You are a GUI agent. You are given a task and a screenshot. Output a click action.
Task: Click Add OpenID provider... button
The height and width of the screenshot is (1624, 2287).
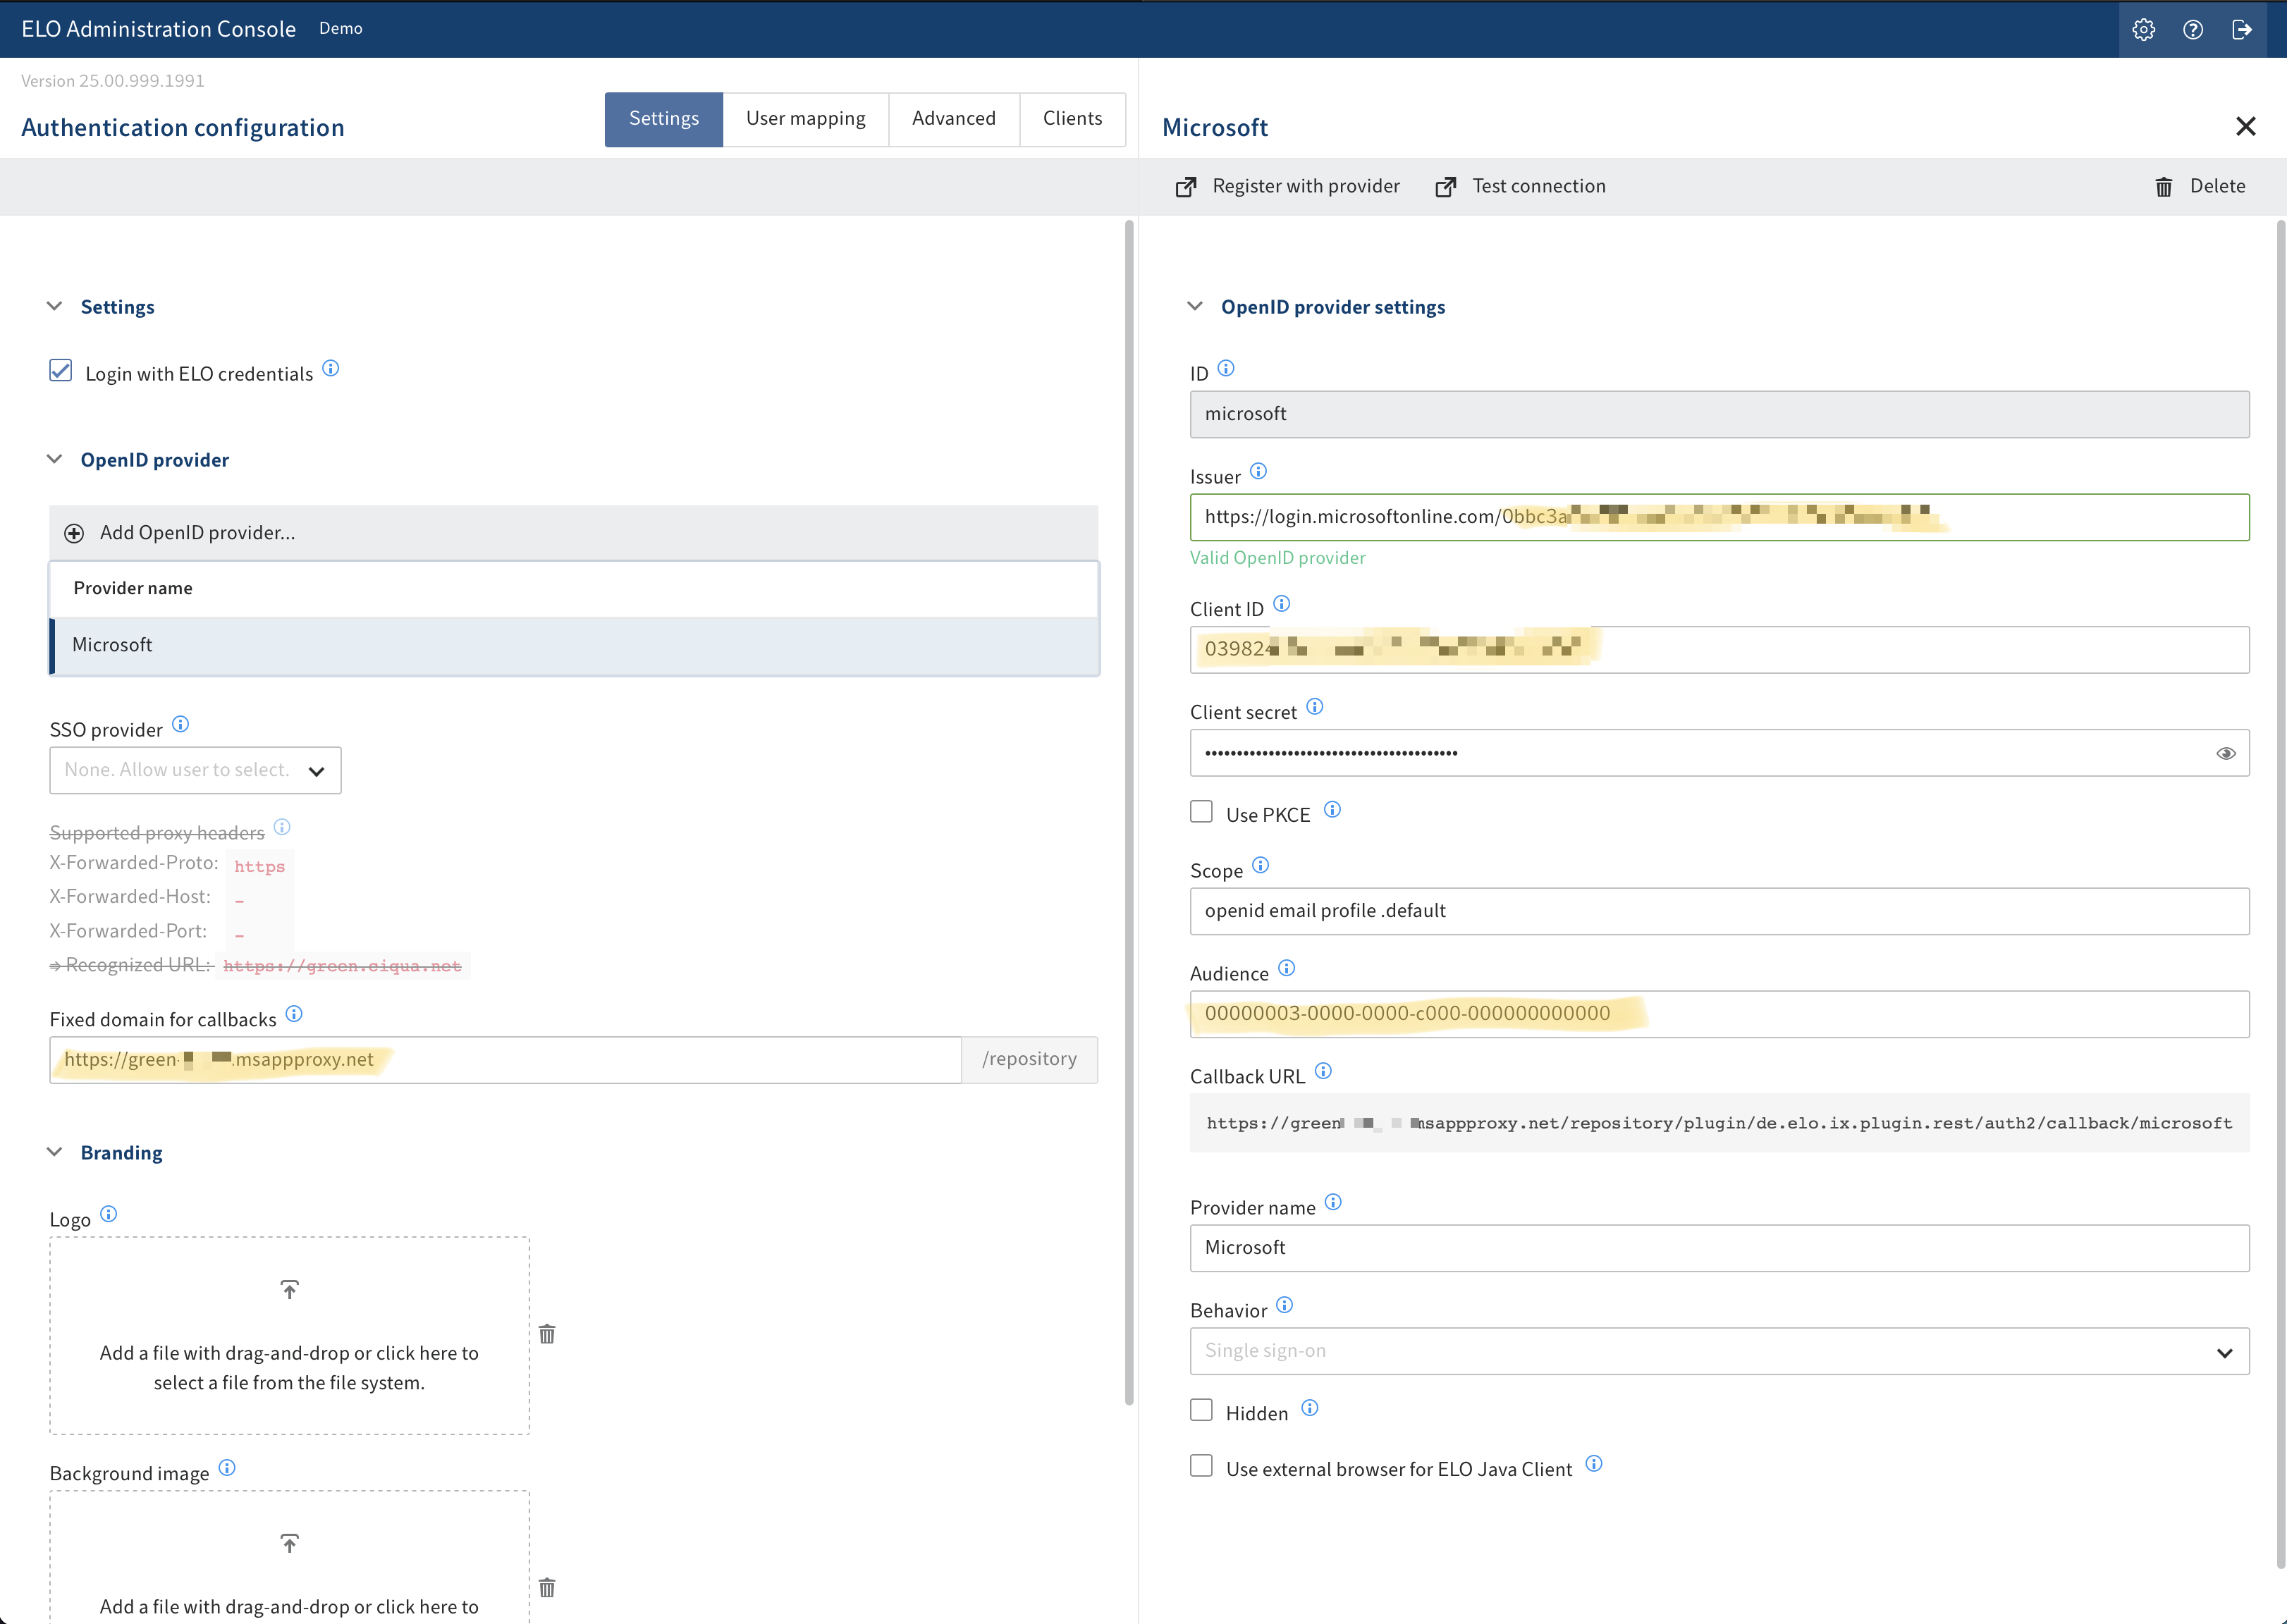(574, 533)
